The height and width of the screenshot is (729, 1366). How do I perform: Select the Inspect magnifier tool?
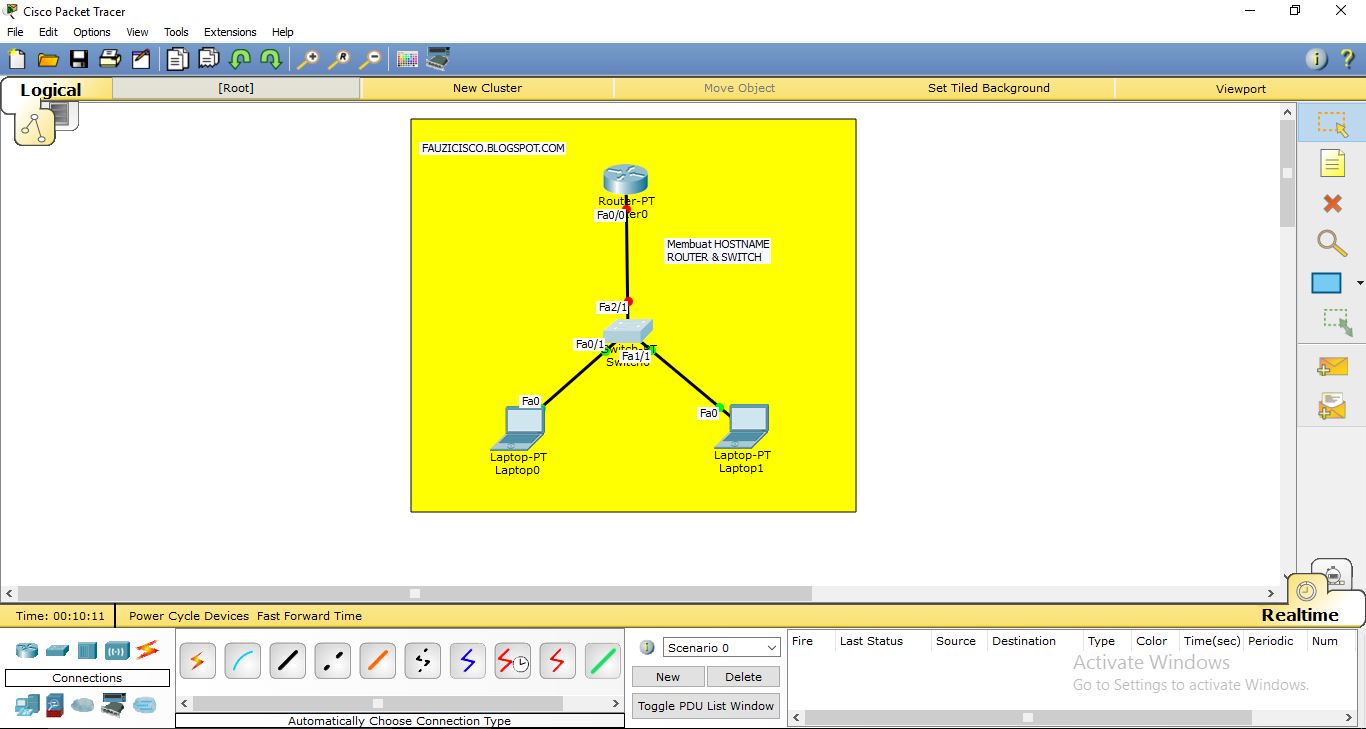pos(1331,243)
